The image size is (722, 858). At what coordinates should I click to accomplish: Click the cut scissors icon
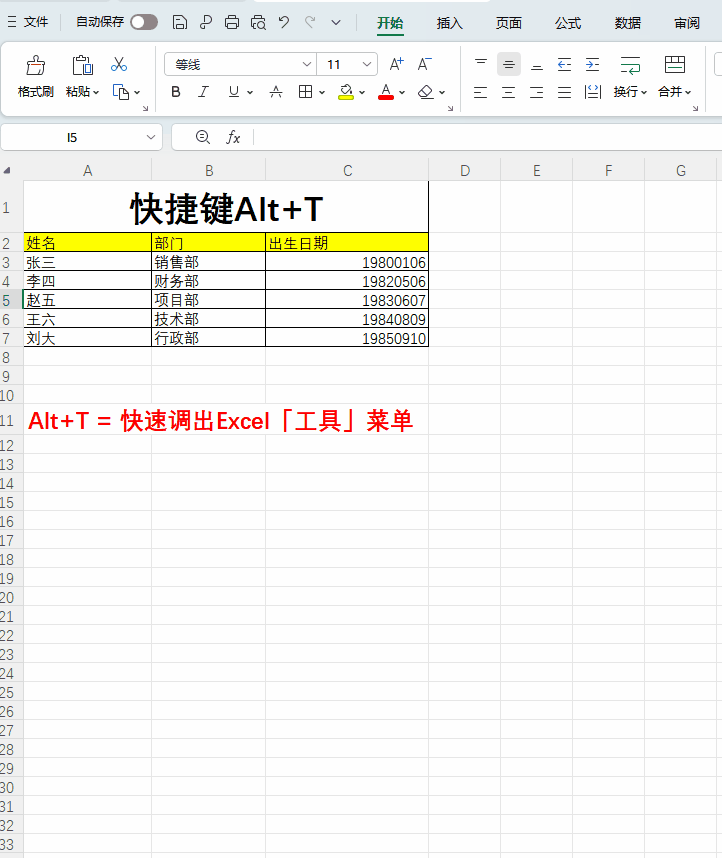119,65
